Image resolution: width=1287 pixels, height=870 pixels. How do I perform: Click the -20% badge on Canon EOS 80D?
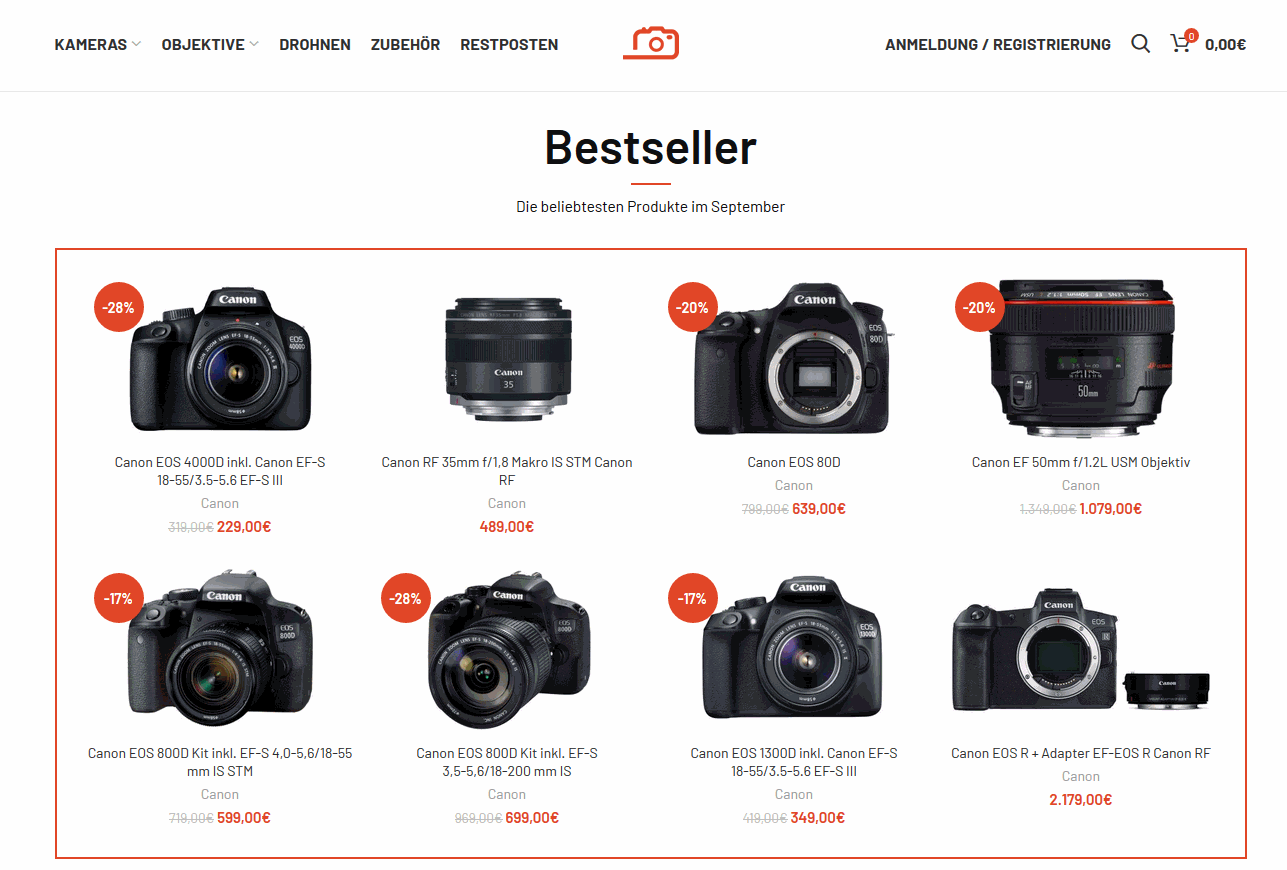click(692, 307)
